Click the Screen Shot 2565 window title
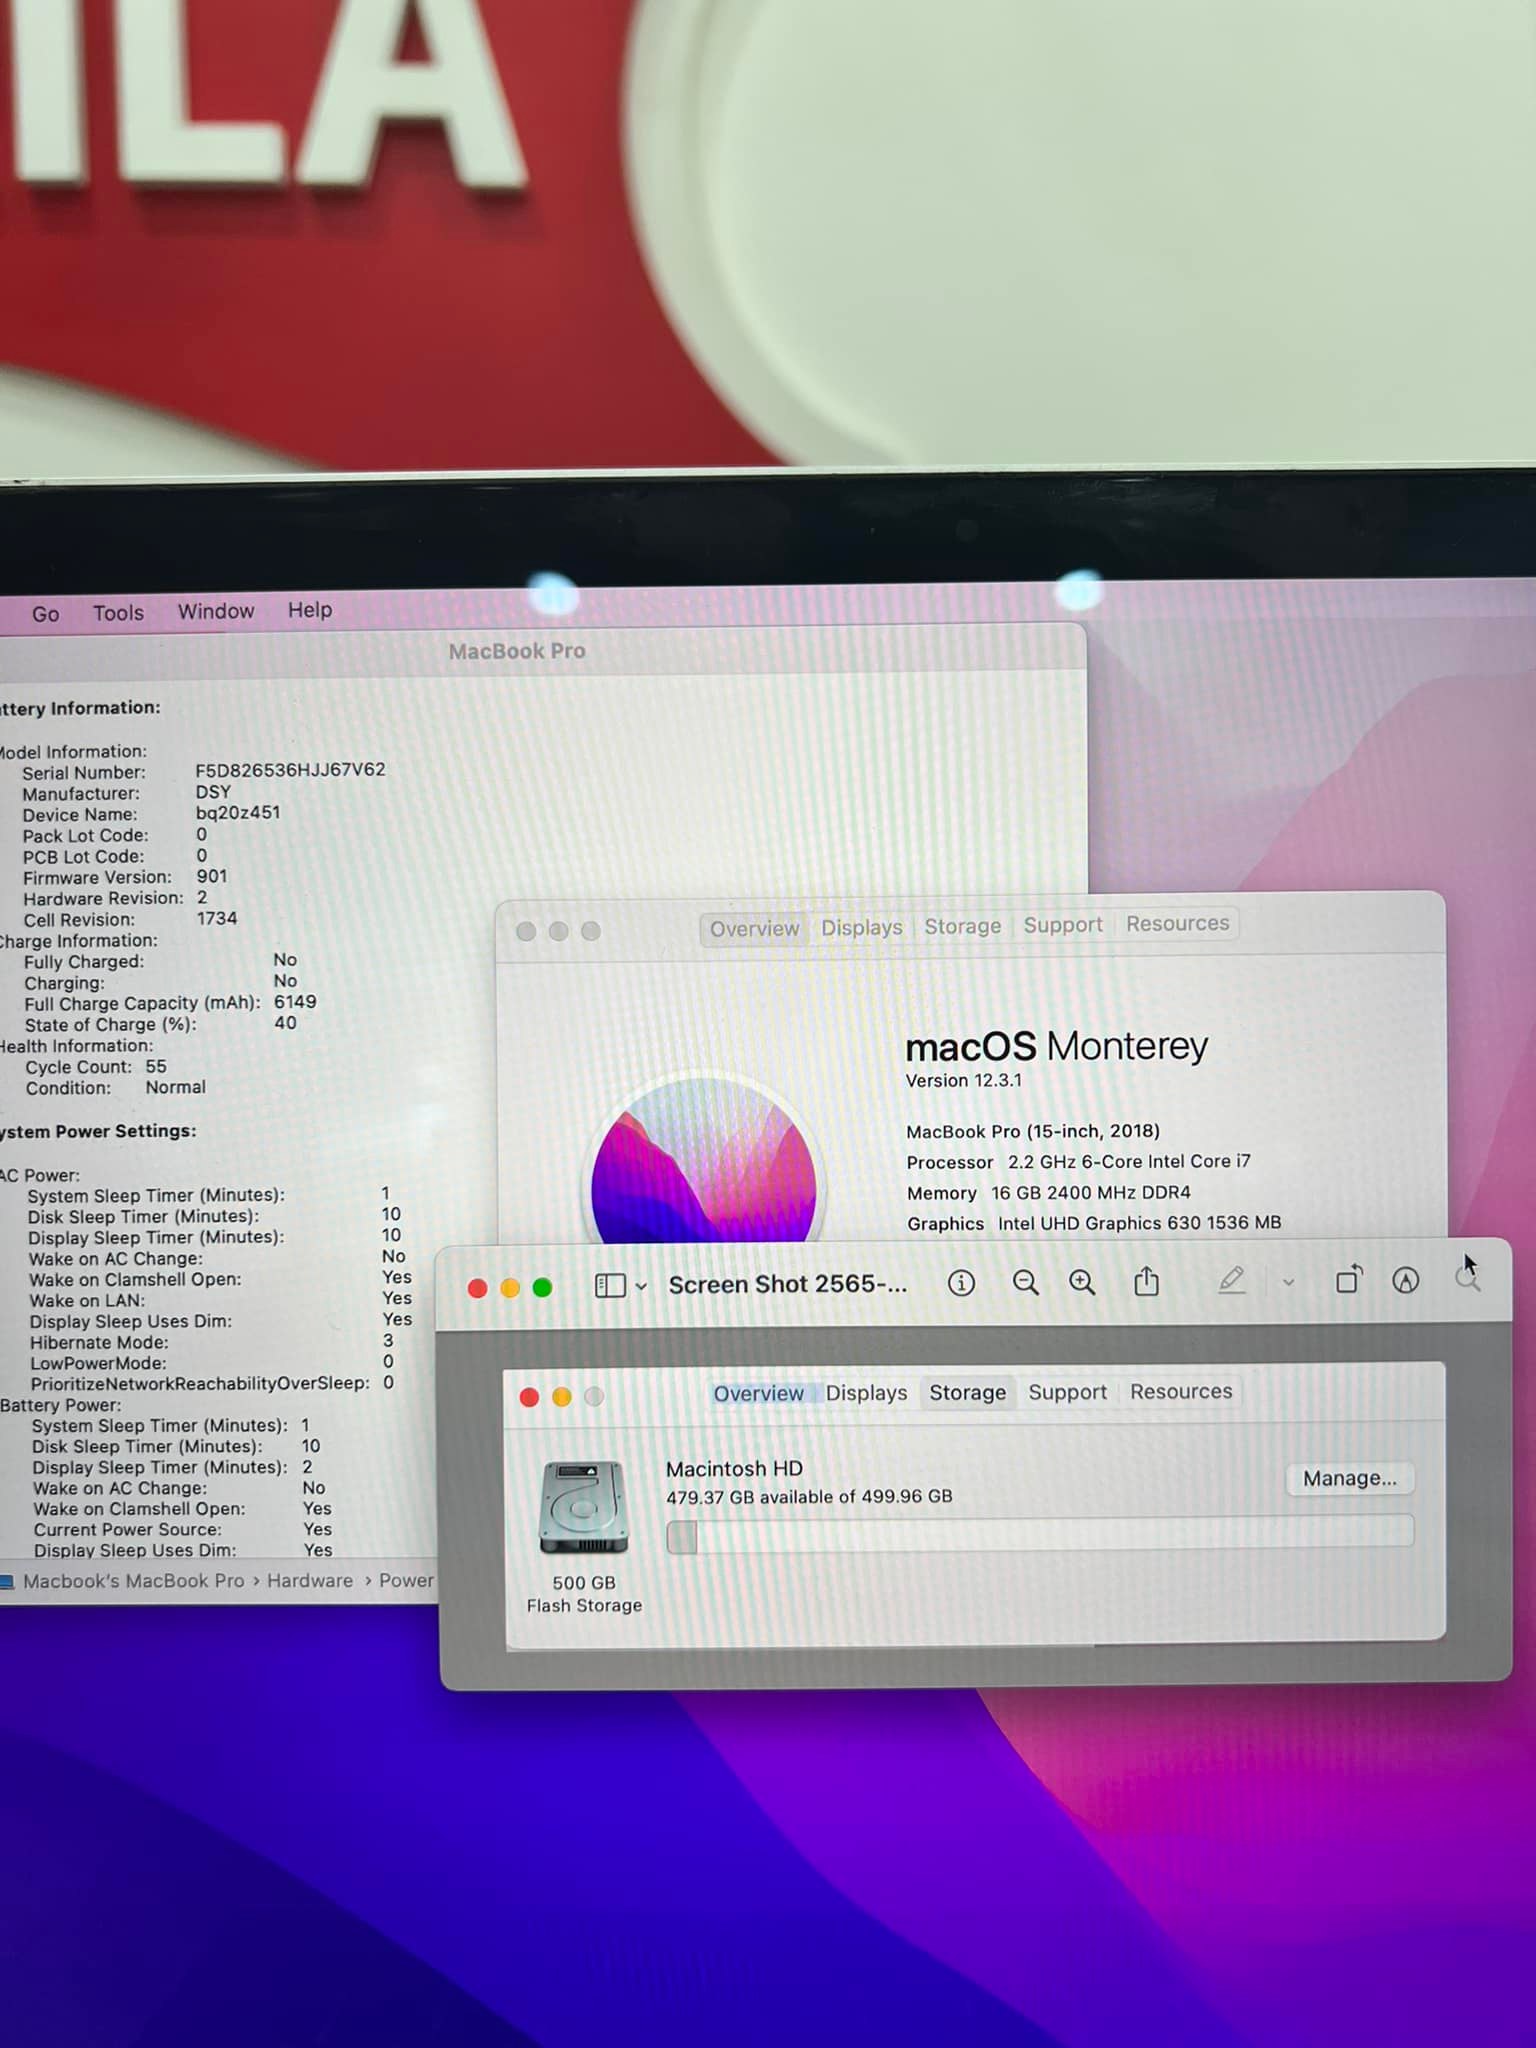This screenshot has height=2048, width=1536. tap(787, 1285)
